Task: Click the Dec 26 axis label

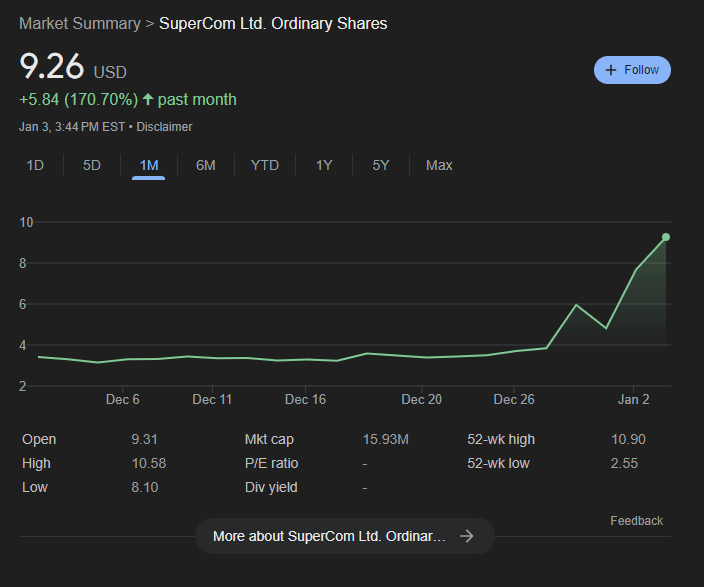Action: (514, 399)
